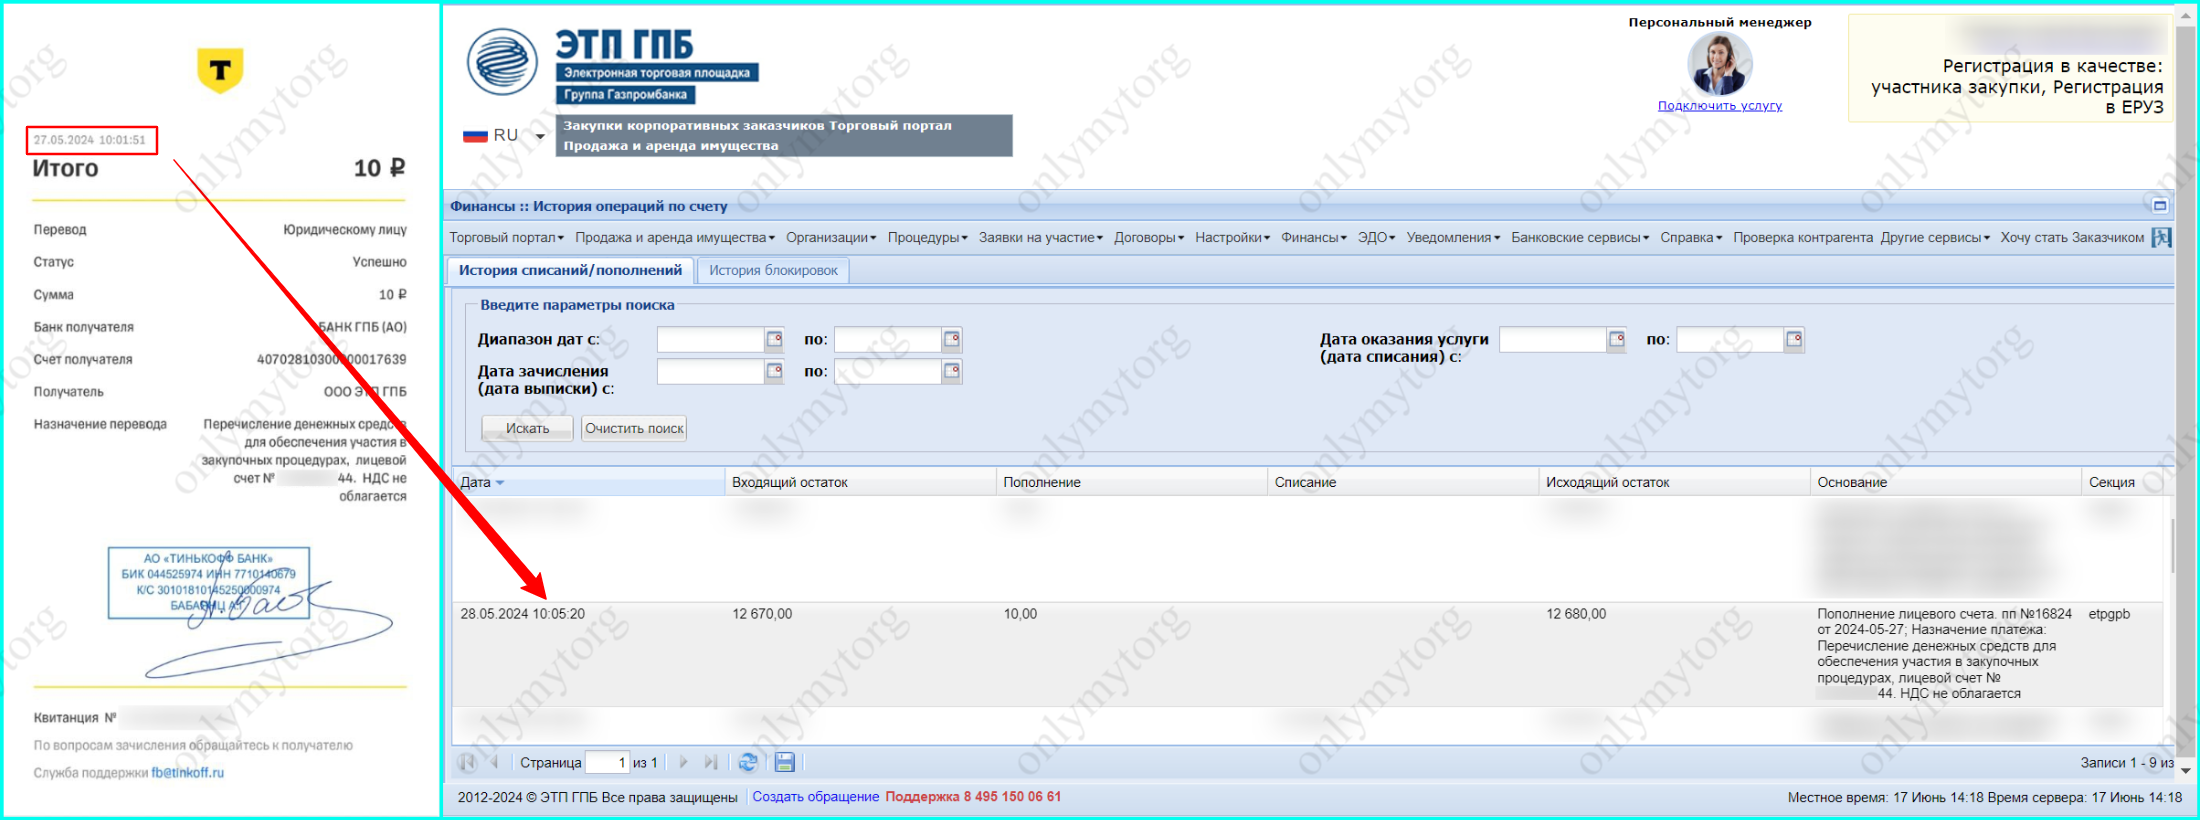This screenshot has height=820, width=2200.
Task: Switch to 'История блокировок' tab
Action: (x=773, y=270)
